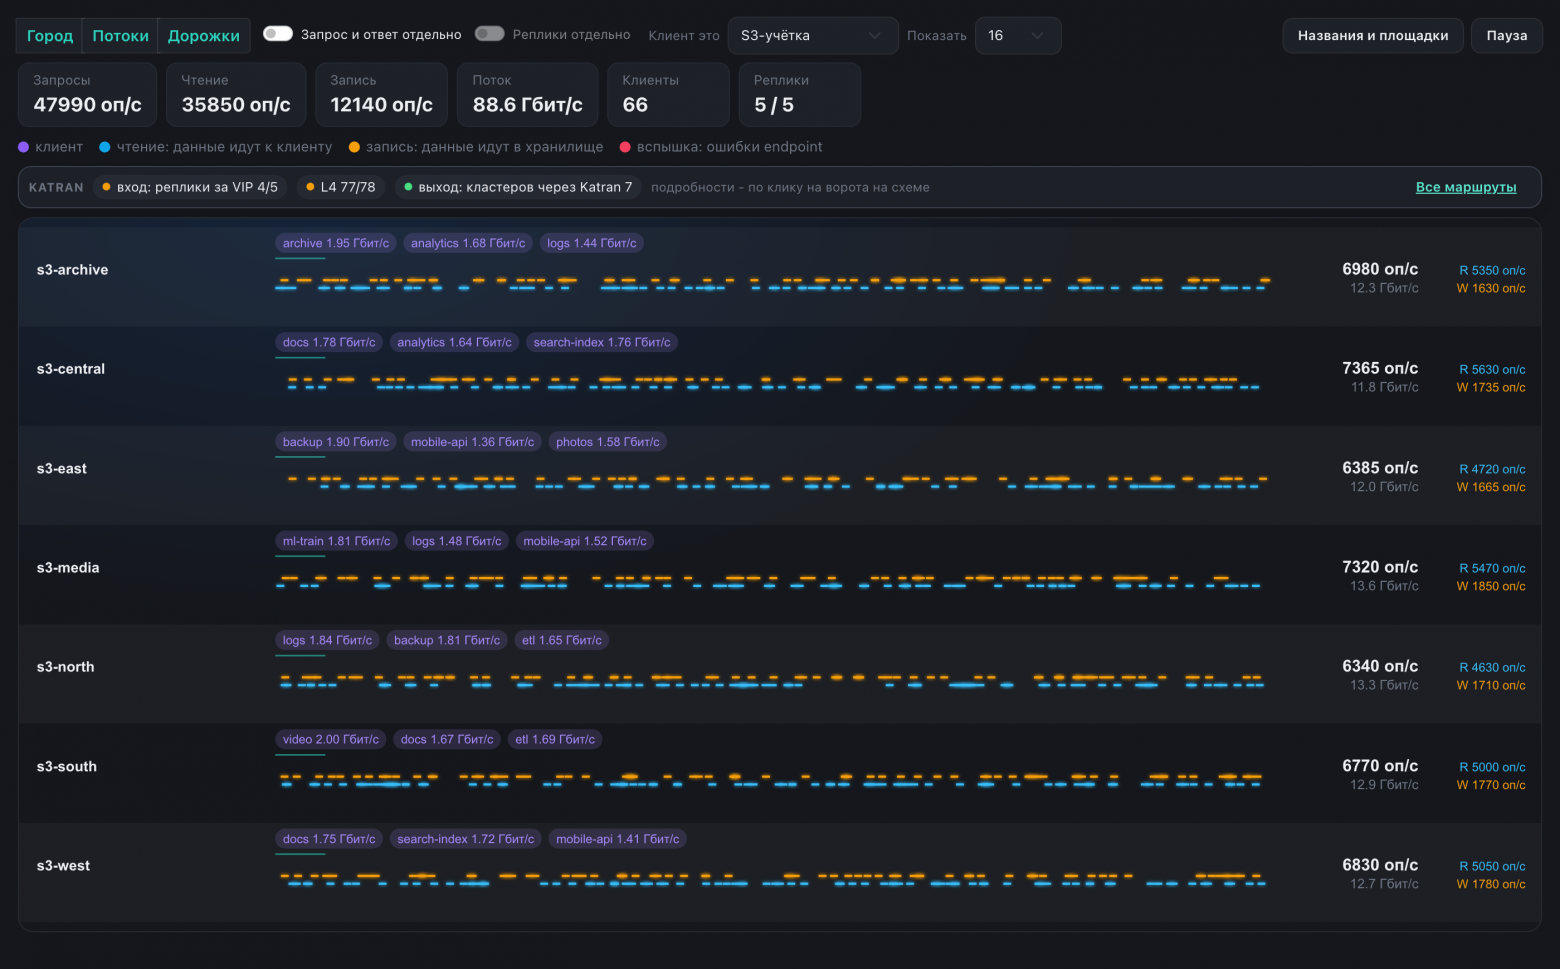Click the 'etl 1.65 Гбит/с' tag in s3-north
Viewport: 1560px width, 969px height.
[x=562, y=640]
